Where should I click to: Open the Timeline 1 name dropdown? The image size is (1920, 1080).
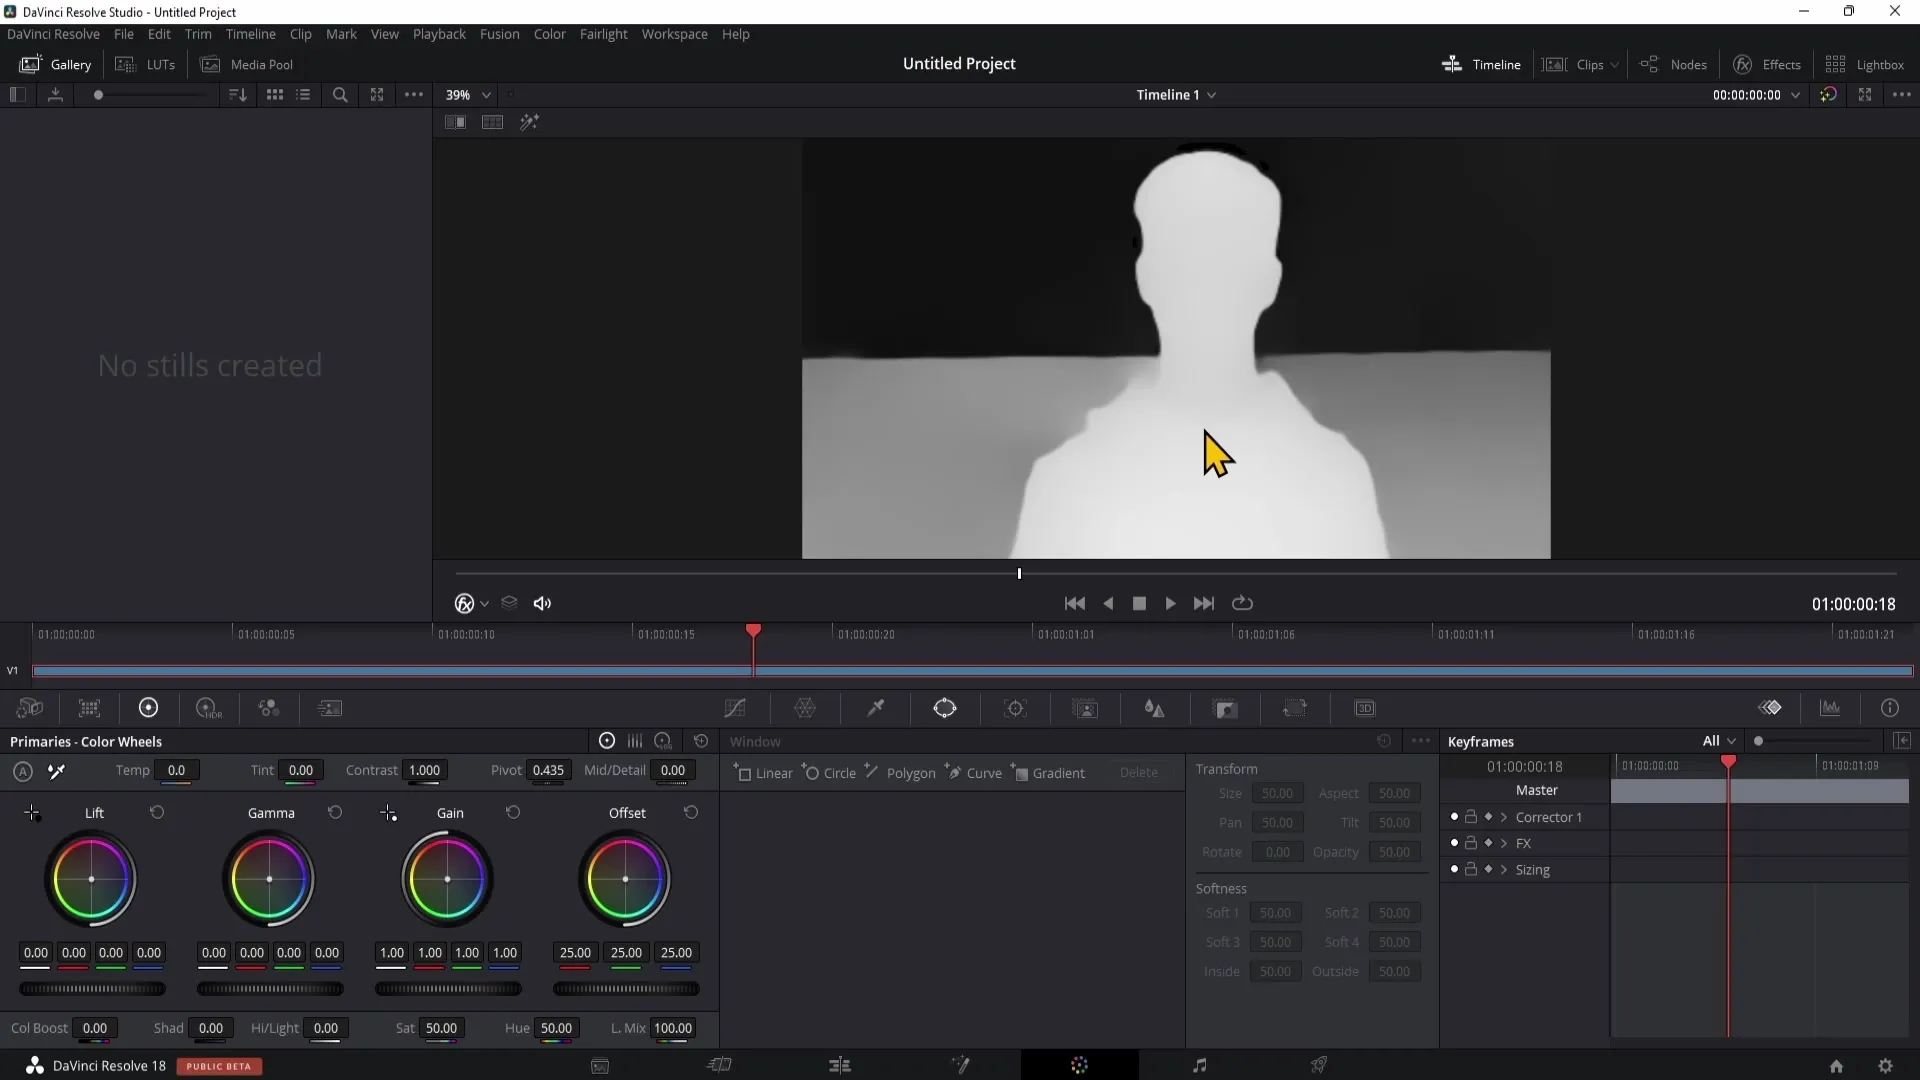[1176, 95]
